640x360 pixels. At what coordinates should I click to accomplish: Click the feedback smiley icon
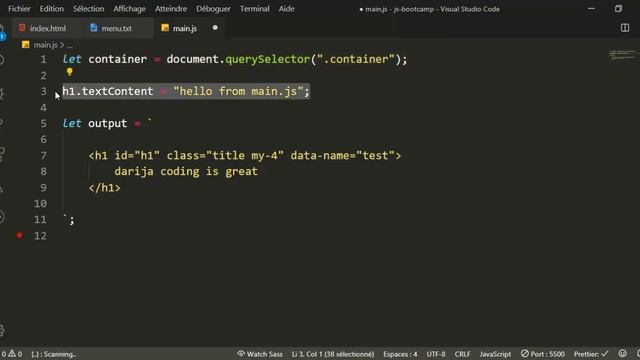pyautogui.click(x=622, y=353)
